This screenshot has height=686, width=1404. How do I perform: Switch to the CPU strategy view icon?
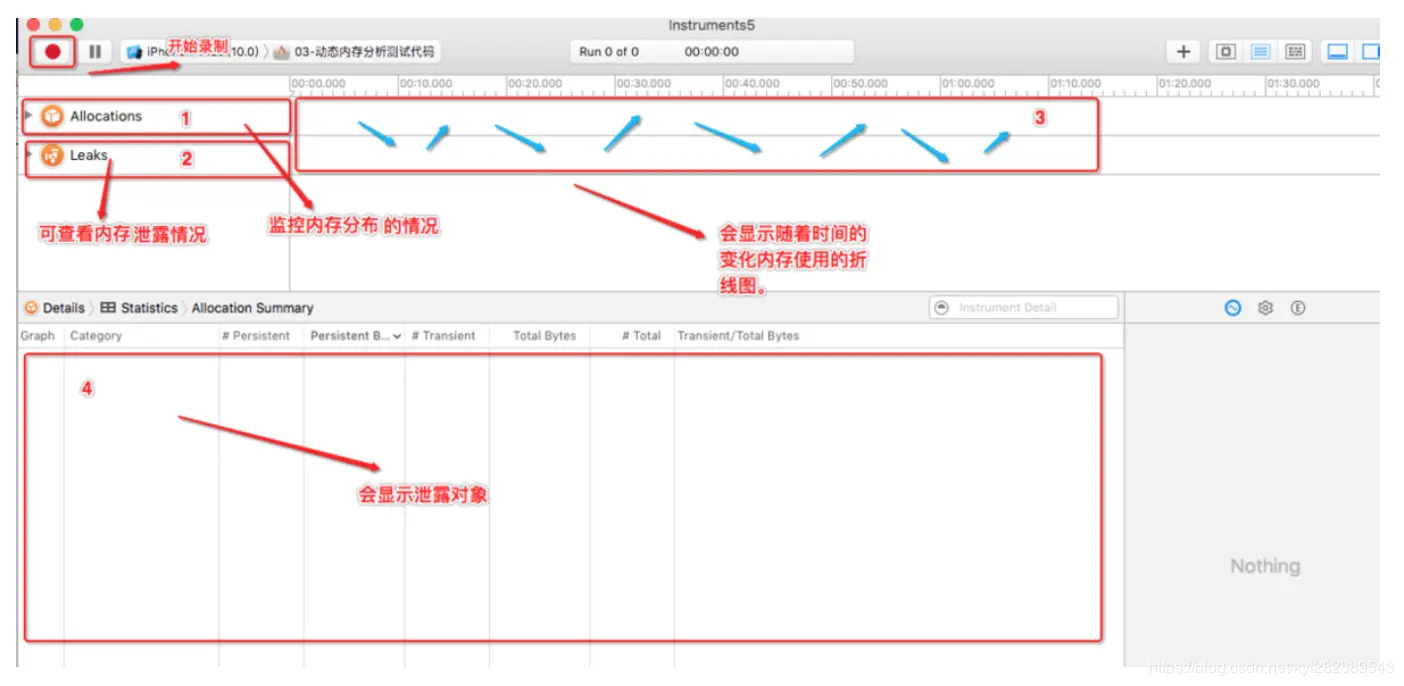pos(1226,51)
